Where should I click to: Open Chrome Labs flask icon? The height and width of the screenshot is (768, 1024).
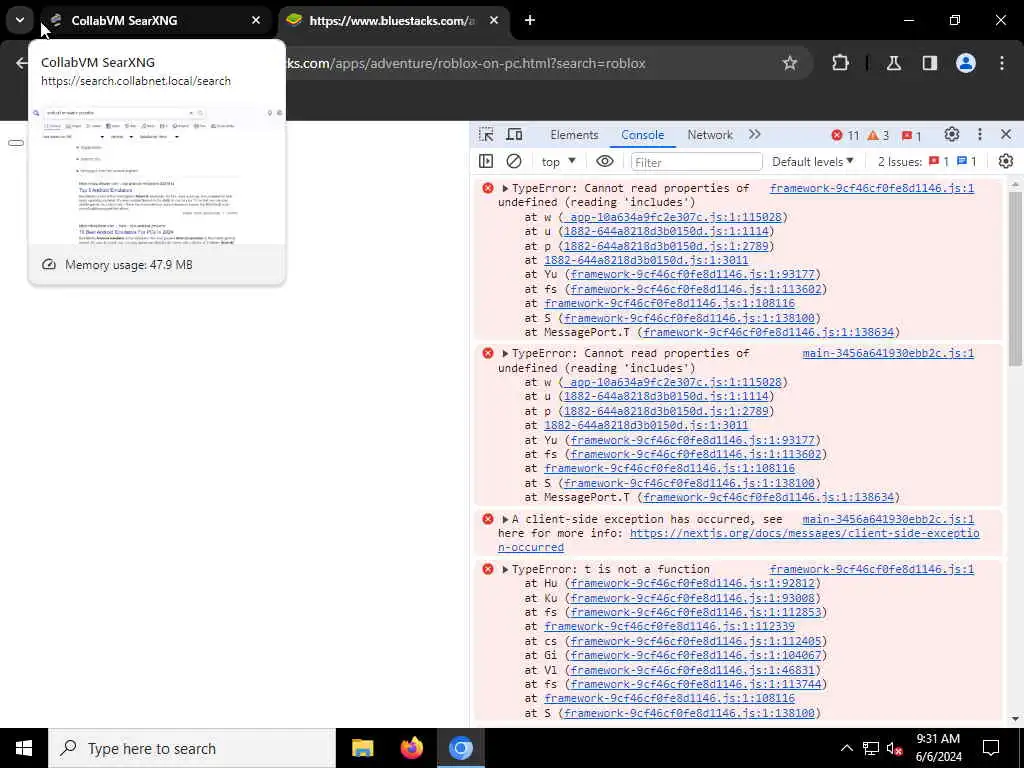893,63
